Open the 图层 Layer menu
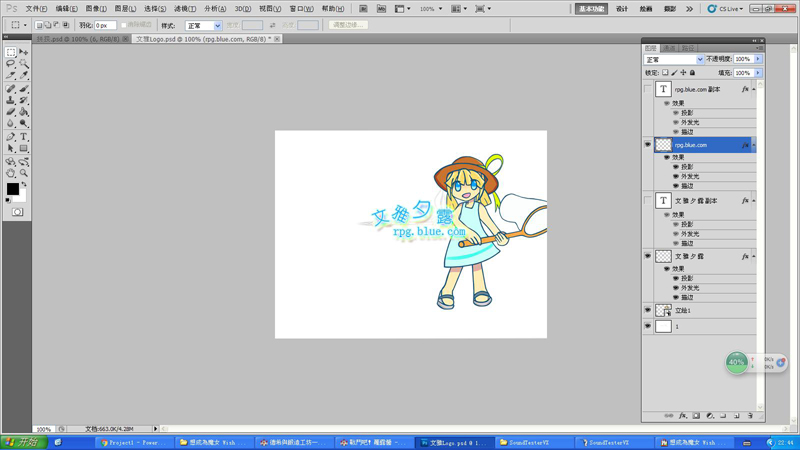This screenshot has height=450, width=800. click(x=125, y=9)
